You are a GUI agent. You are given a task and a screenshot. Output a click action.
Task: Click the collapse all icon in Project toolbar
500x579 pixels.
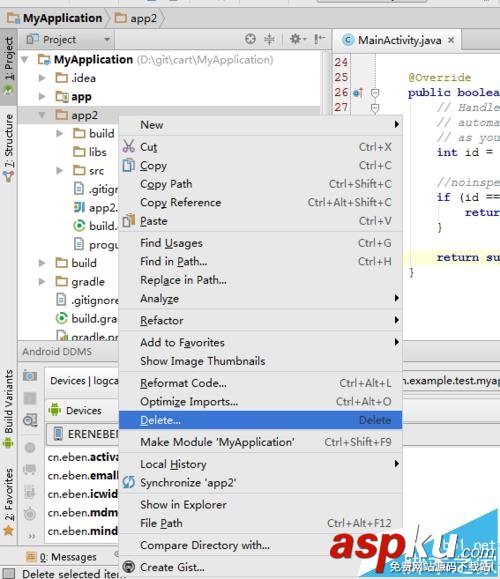tap(270, 39)
